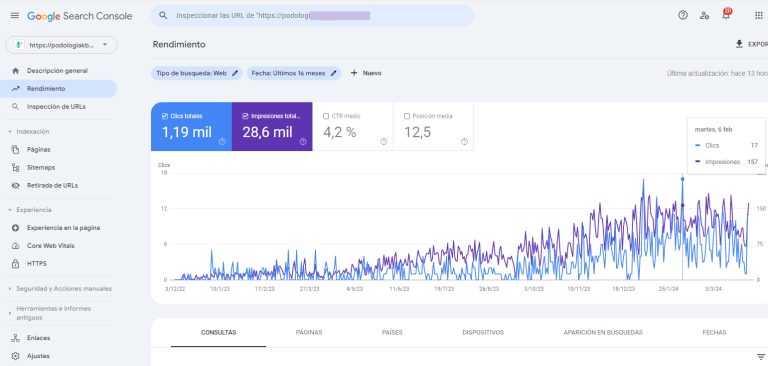The image size is (768, 366).
Task: Click the users and permissions icon
Action: coord(704,15)
